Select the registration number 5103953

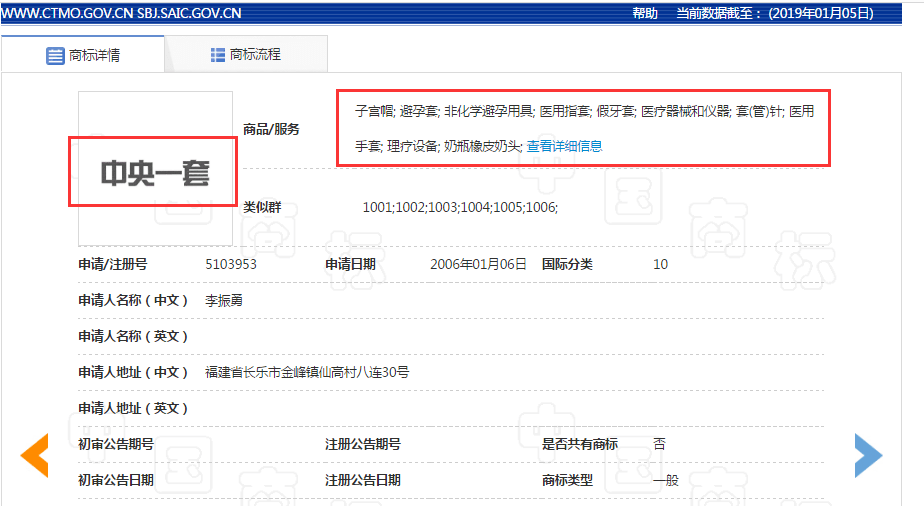231,264
